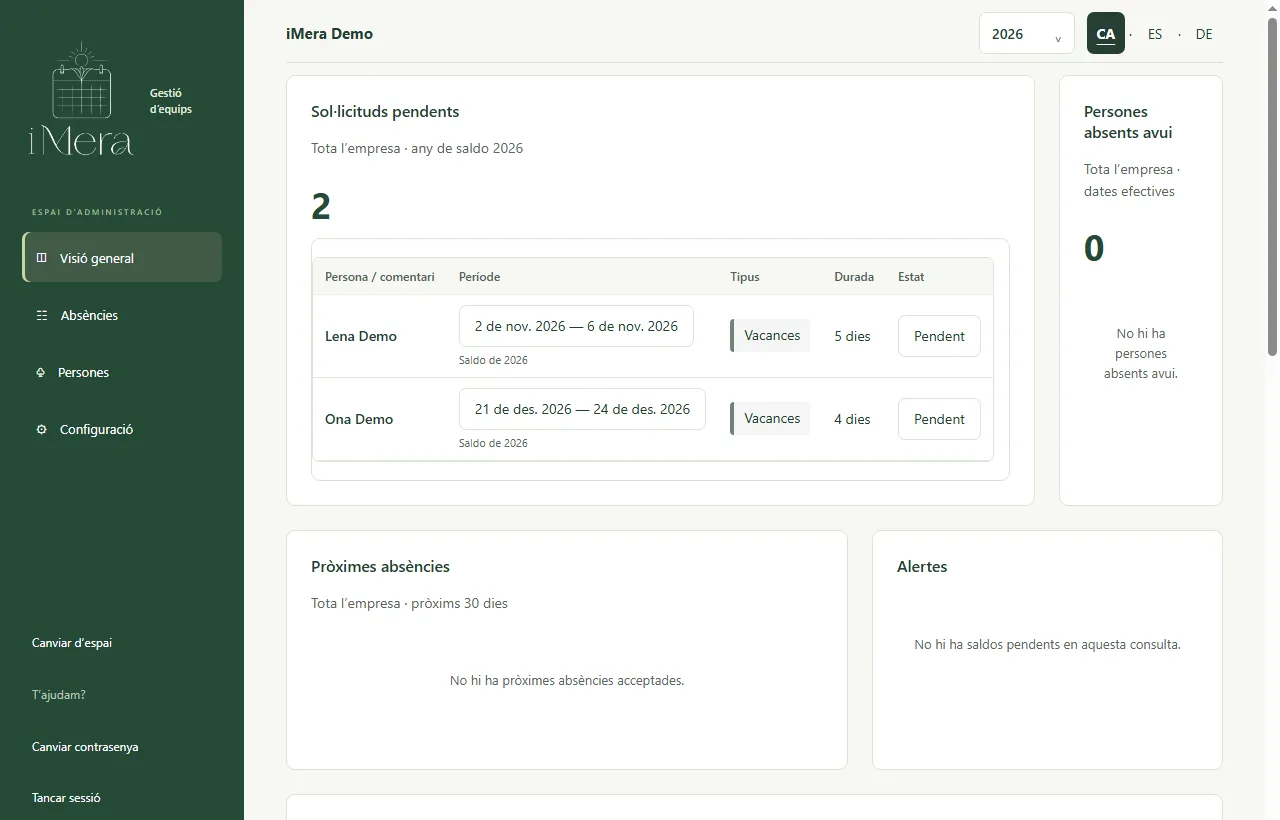Click the Absències list icon
This screenshot has height=820, width=1280.
(42, 315)
